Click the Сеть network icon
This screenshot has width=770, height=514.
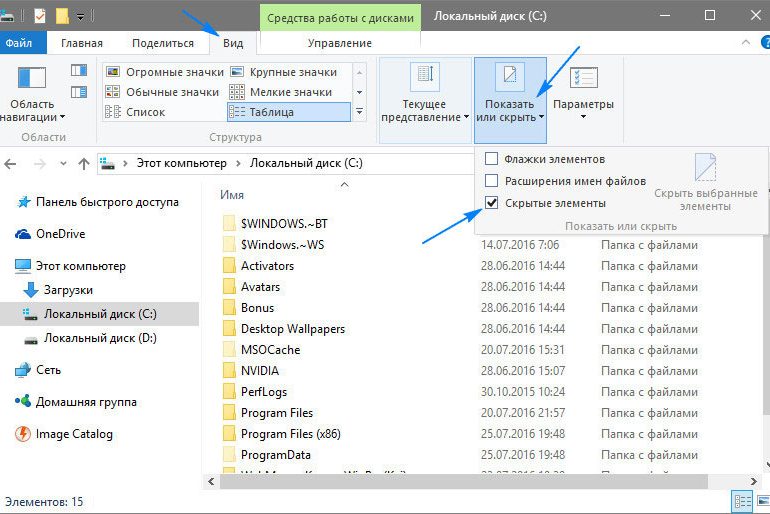[23, 370]
